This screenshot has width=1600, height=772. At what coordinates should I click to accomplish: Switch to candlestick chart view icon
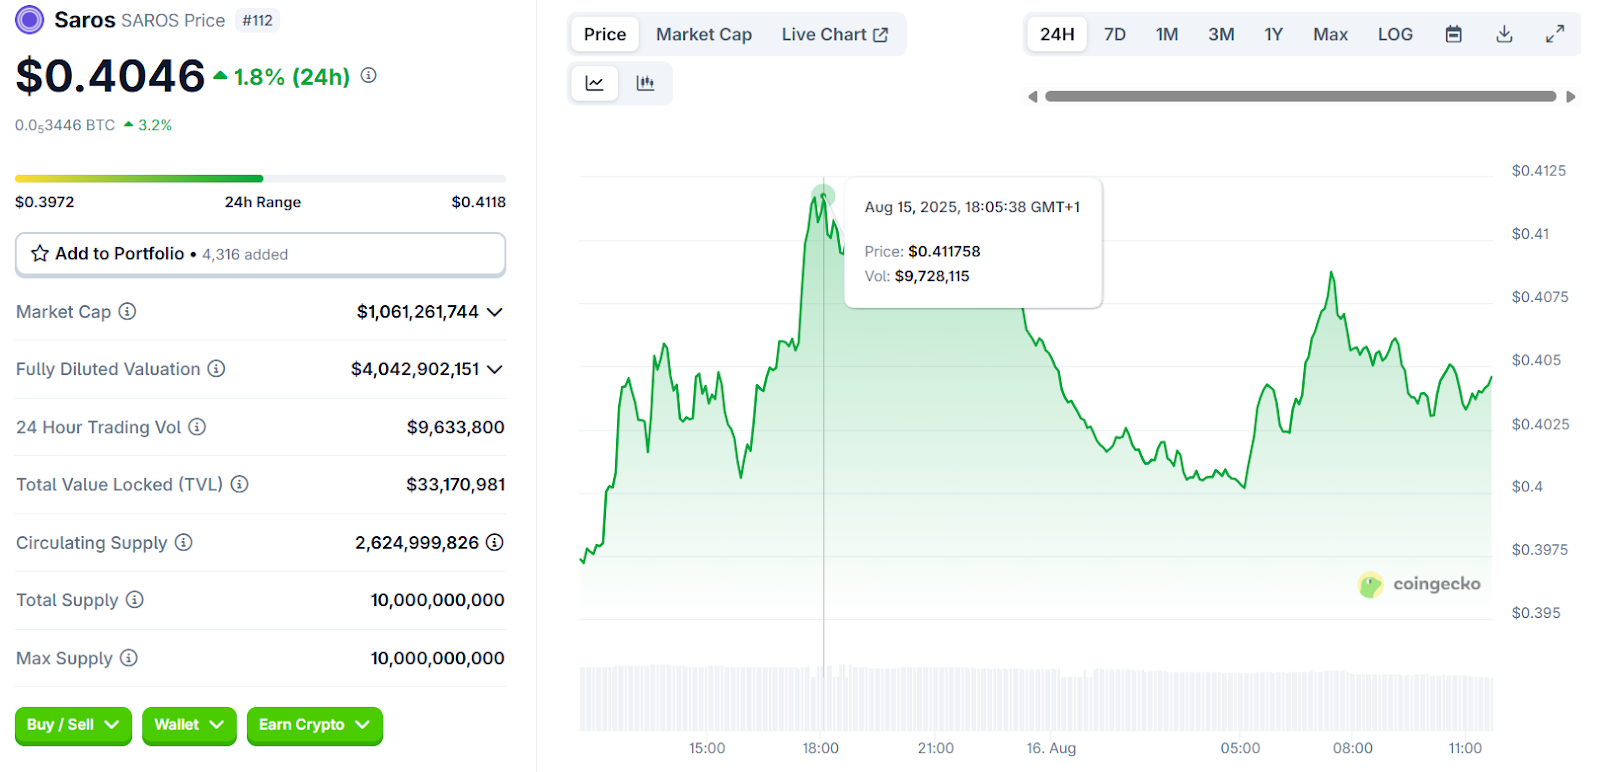[x=645, y=83]
